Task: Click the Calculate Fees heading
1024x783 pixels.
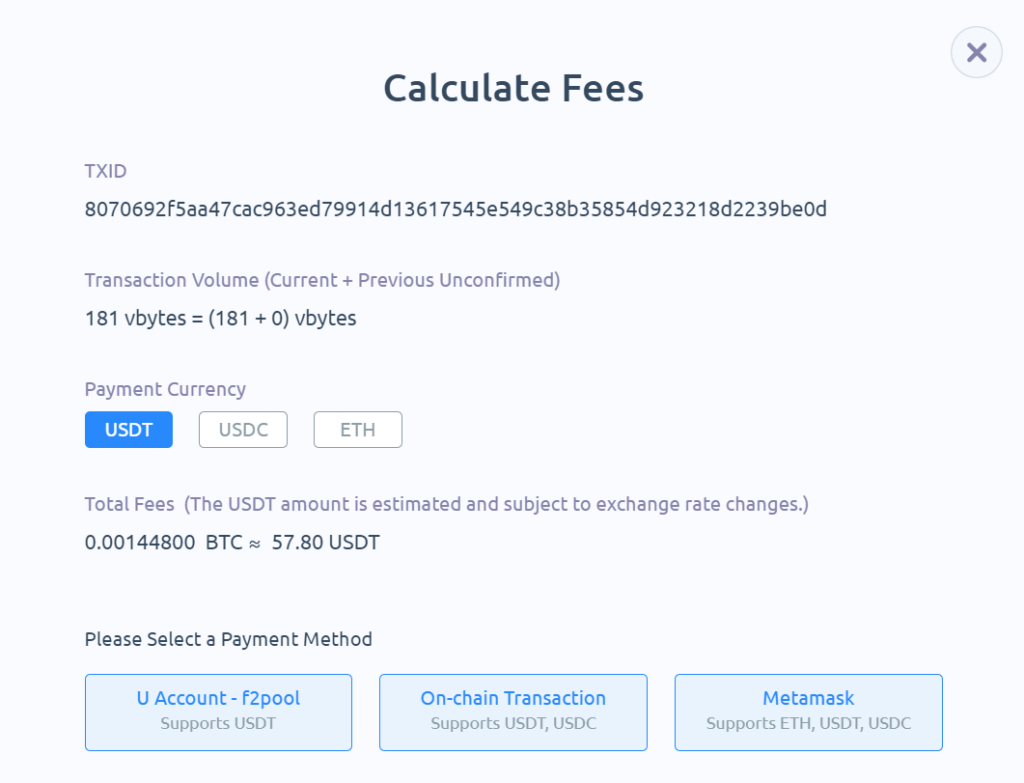Action: 513,88
